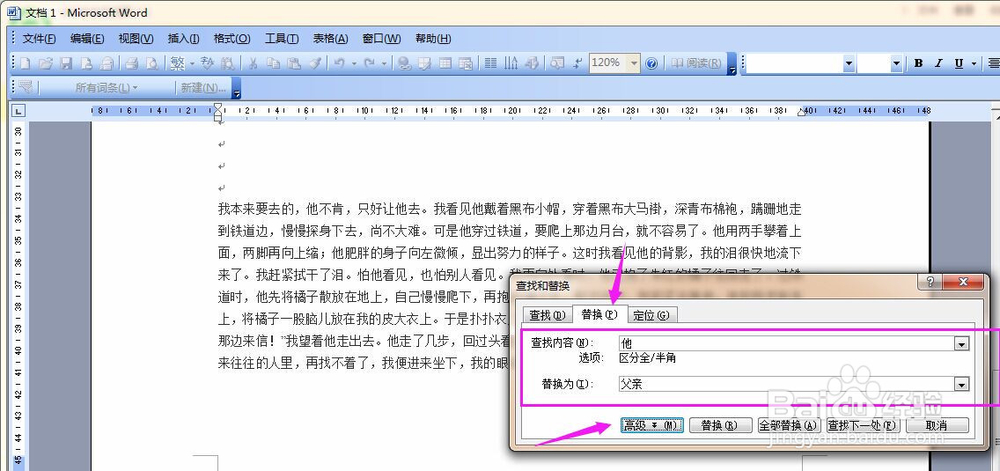Open the 插入 menu
1000x471 pixels.
pyautogui.click(x=184, y=38)
